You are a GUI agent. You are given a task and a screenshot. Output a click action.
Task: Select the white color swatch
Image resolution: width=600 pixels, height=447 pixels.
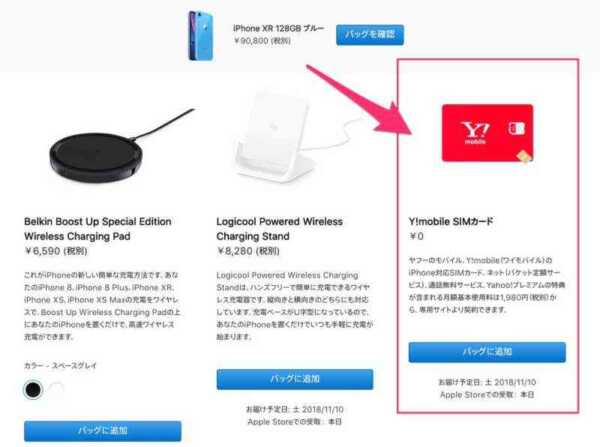[57, 390]
